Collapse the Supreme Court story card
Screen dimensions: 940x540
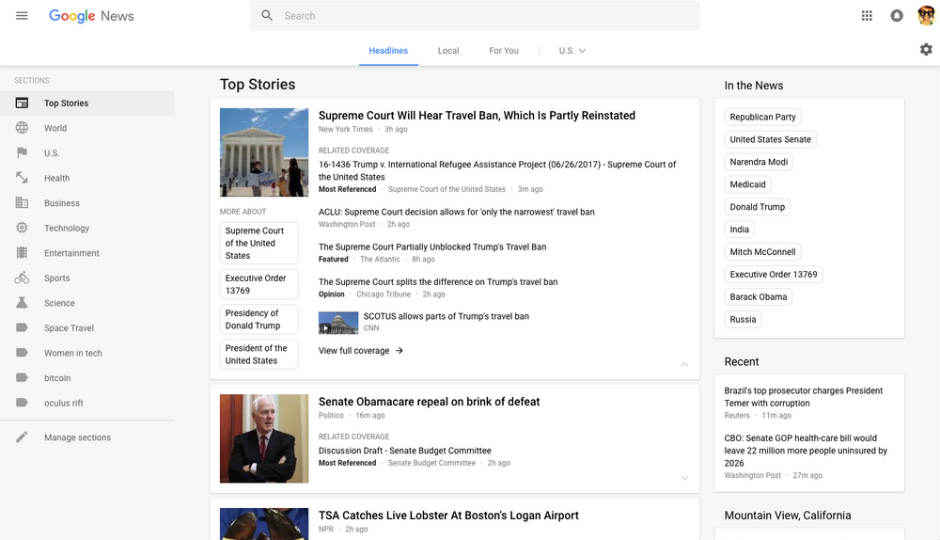(684, 364)
